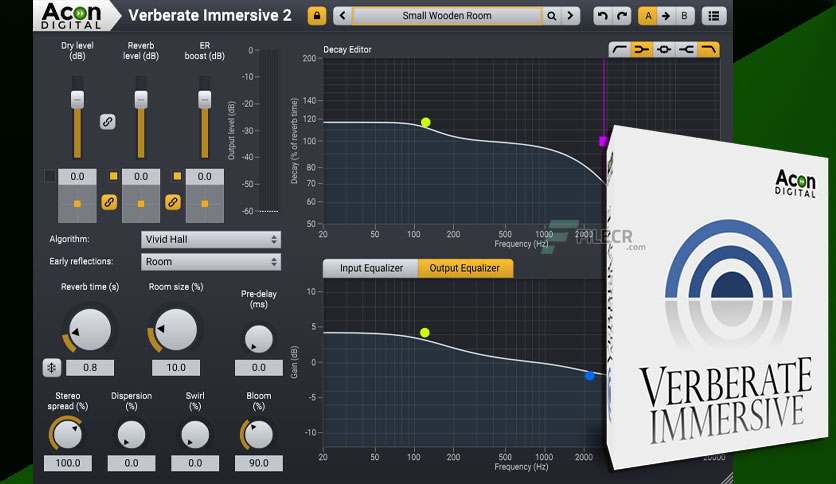Click the Room size knob

pos(175,330)
